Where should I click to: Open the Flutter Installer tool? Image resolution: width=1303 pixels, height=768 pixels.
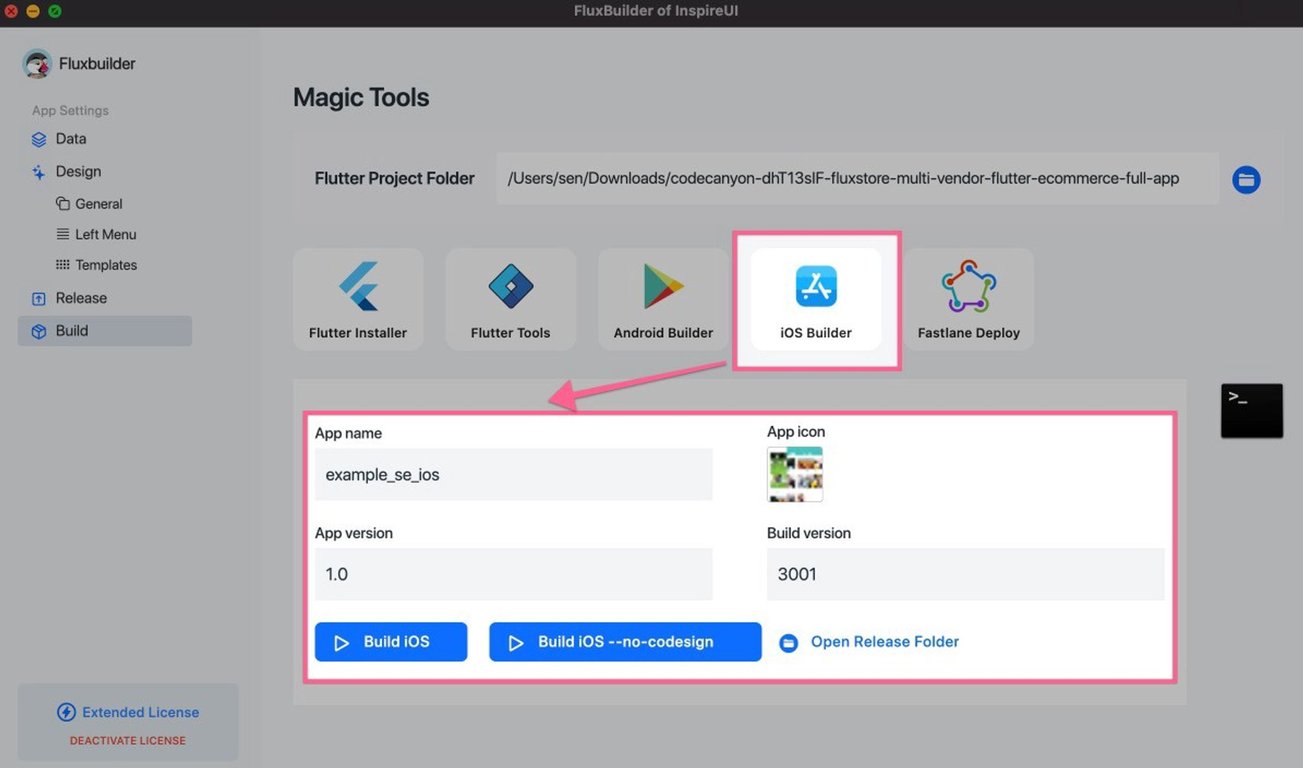point(358,300)
